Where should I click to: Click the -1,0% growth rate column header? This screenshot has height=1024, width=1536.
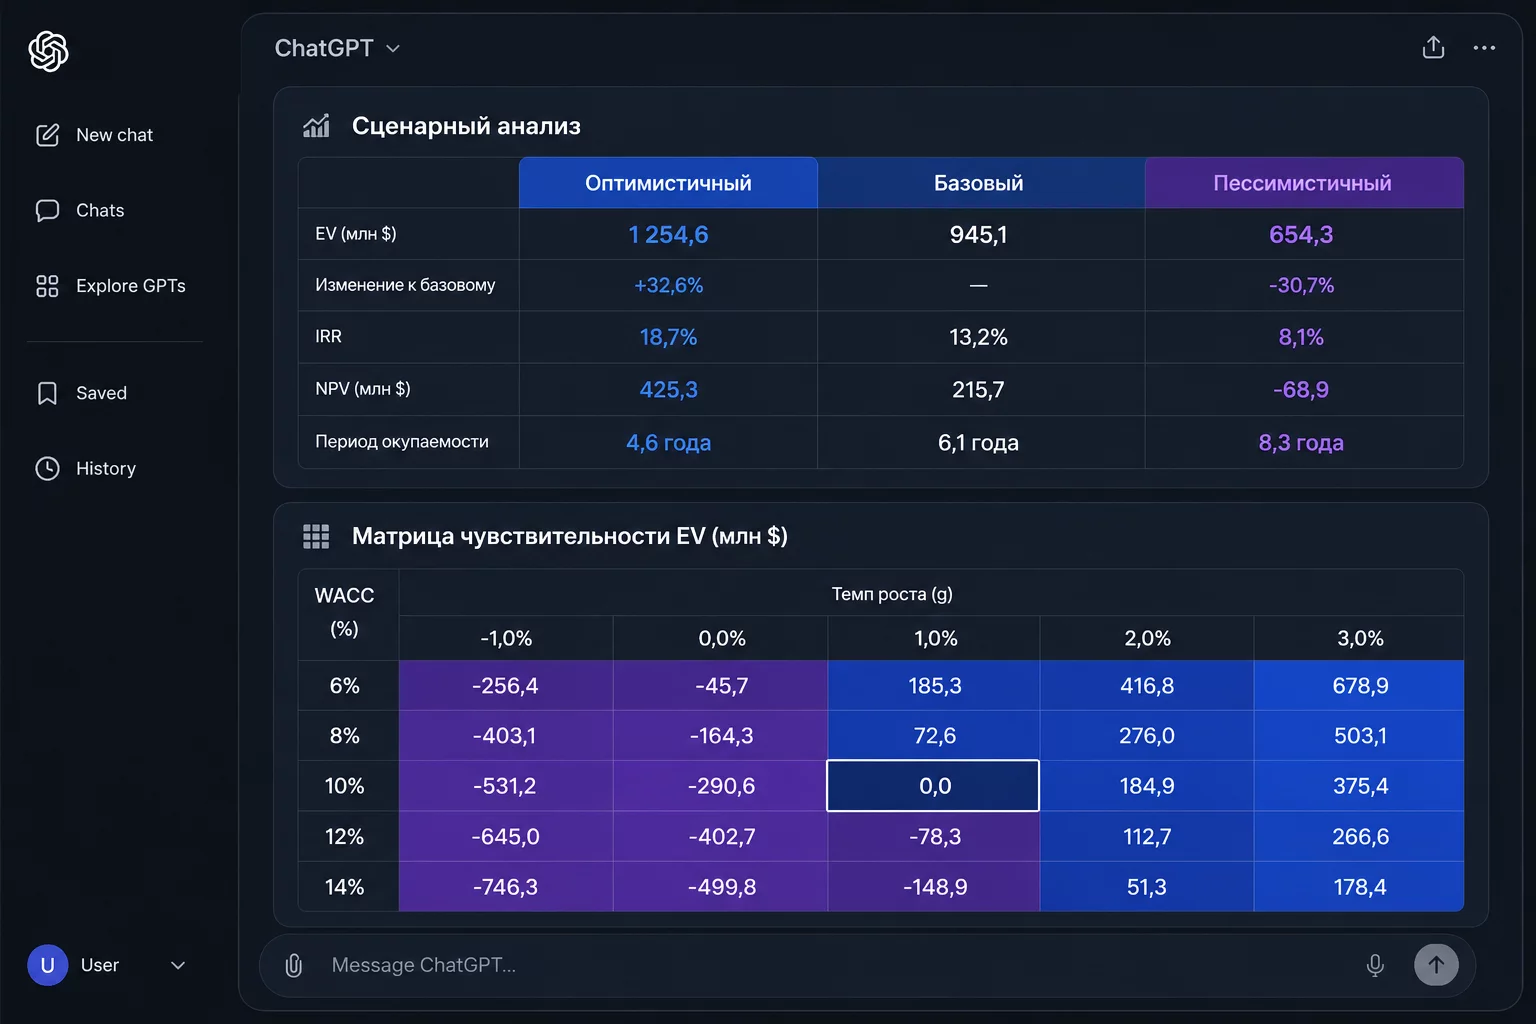pyautogui.click(x=505, y=638)
